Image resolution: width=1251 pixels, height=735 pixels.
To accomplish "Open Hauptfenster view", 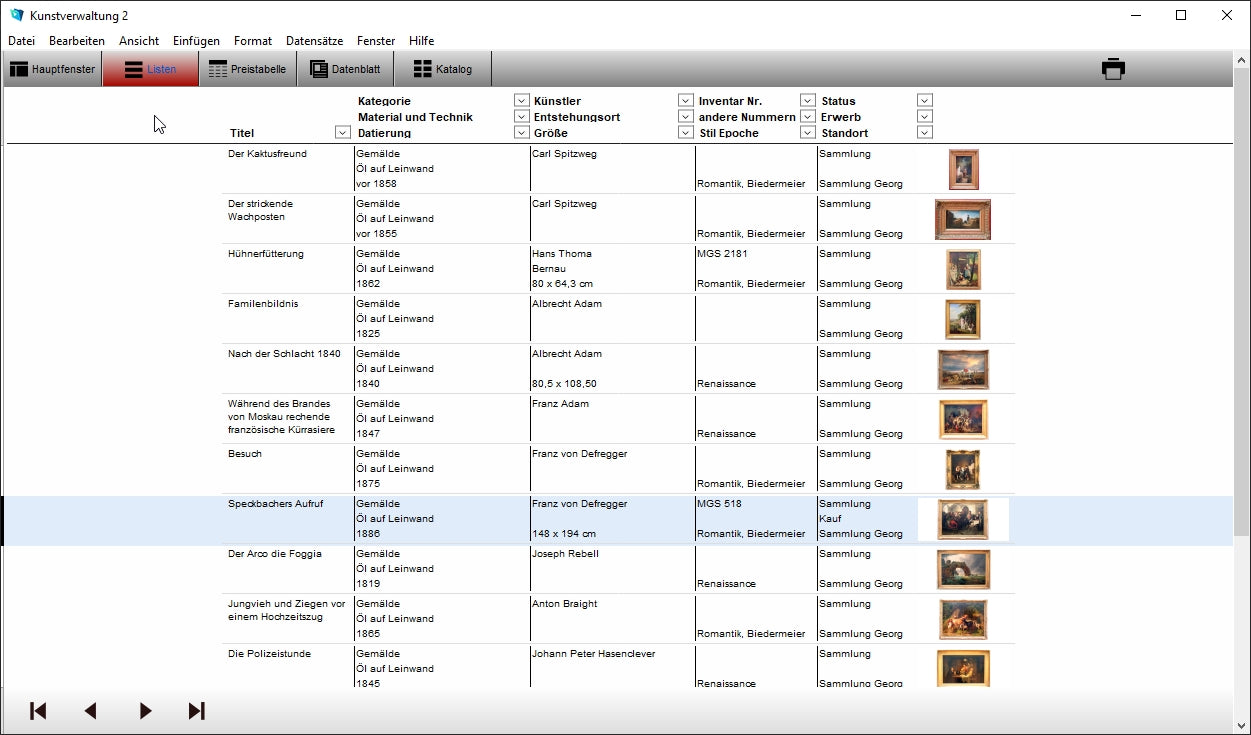I will coord(52,69).
